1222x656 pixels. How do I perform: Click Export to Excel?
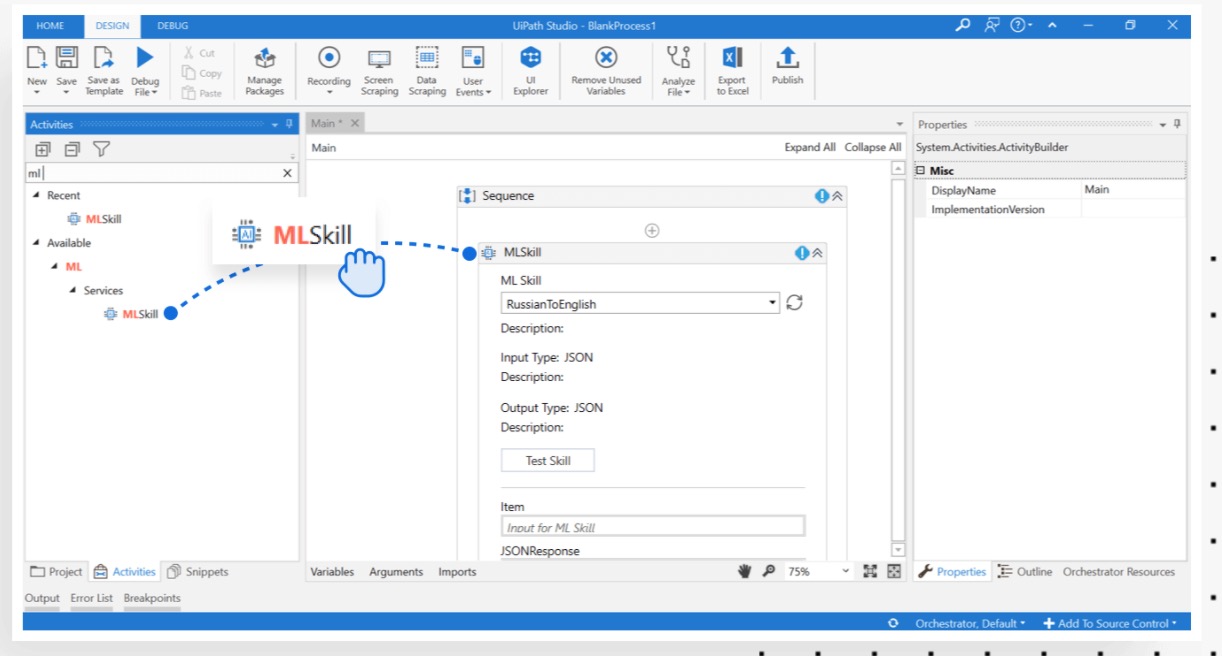tap(732, 71)
